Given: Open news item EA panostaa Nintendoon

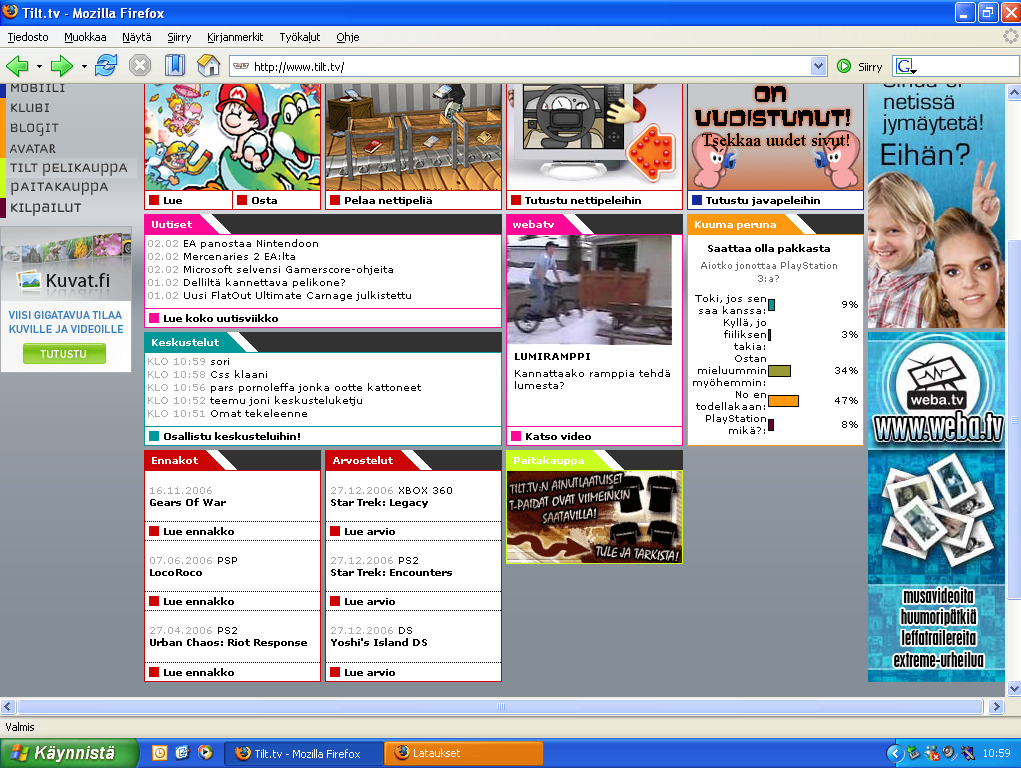Looking at the screenshot, I should (251, 244).
